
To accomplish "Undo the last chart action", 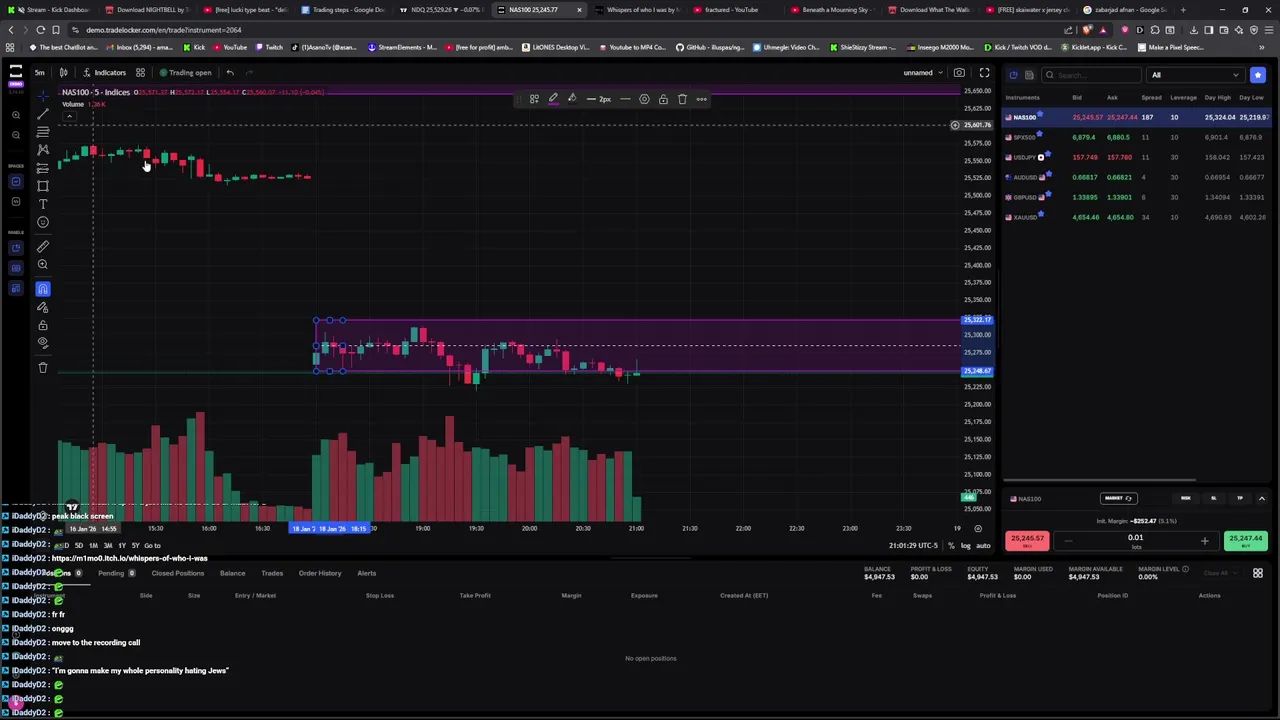I will coord(230,72).
